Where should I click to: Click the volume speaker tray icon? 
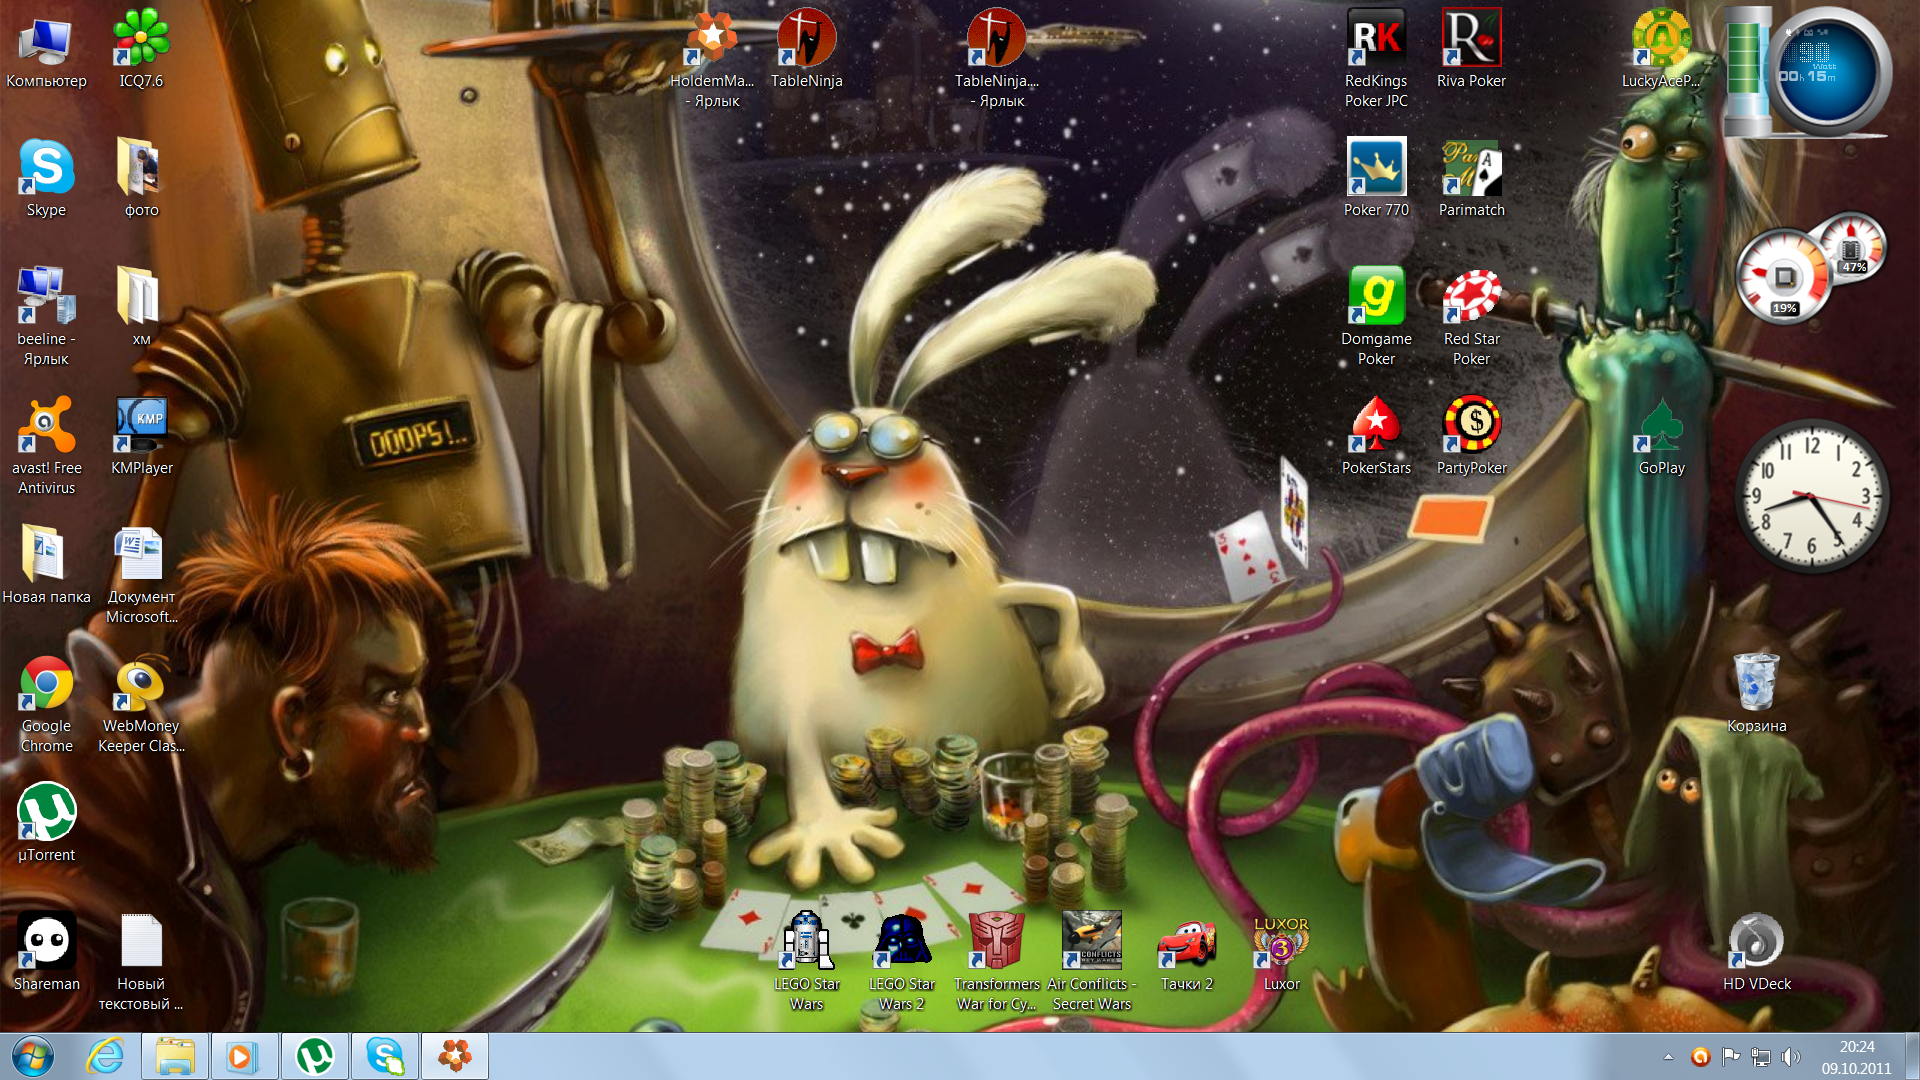[x=1790, y=1057]
